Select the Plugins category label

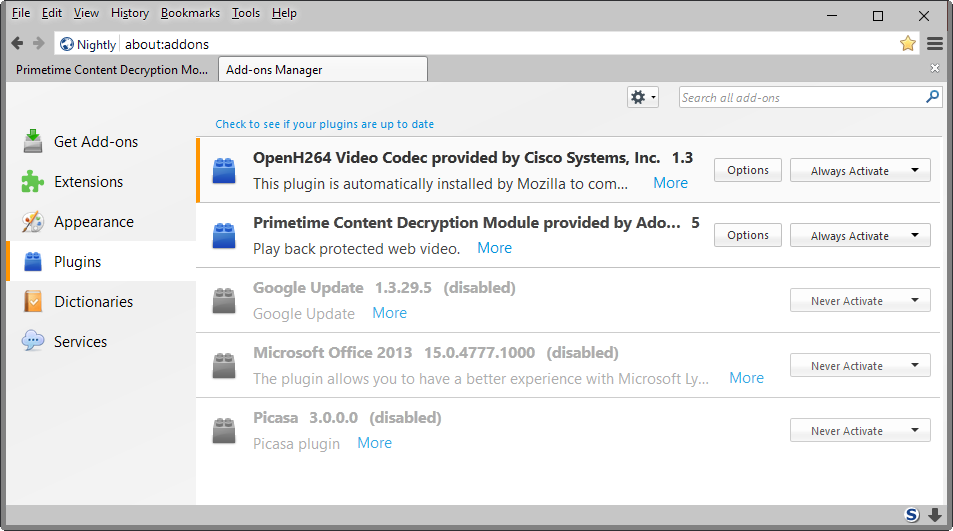77,262
